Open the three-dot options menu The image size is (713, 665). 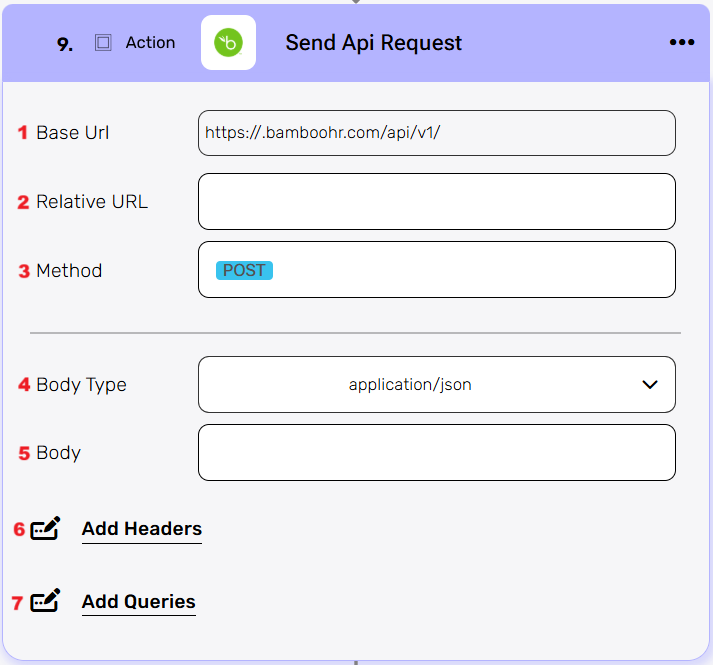pyautogui.click(x=681, y=43)
